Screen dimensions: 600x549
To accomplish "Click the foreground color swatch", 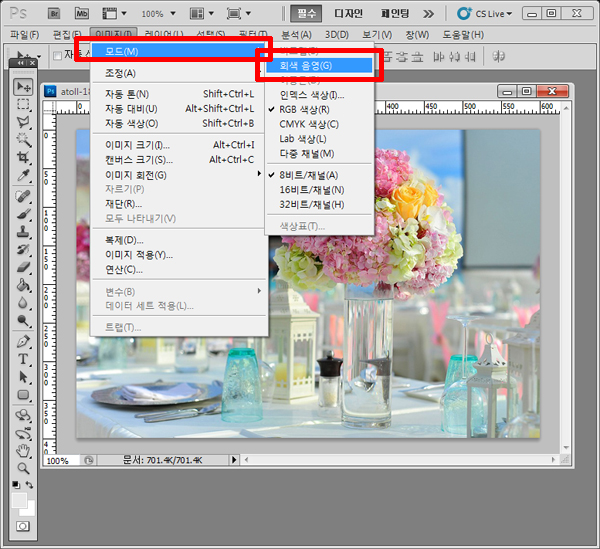I will tap(19, 498).
